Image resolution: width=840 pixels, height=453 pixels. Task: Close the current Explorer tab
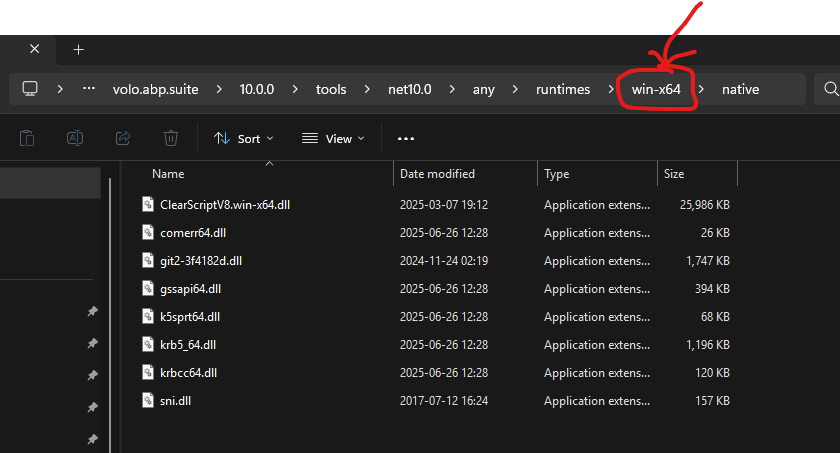tap(35, 49)
